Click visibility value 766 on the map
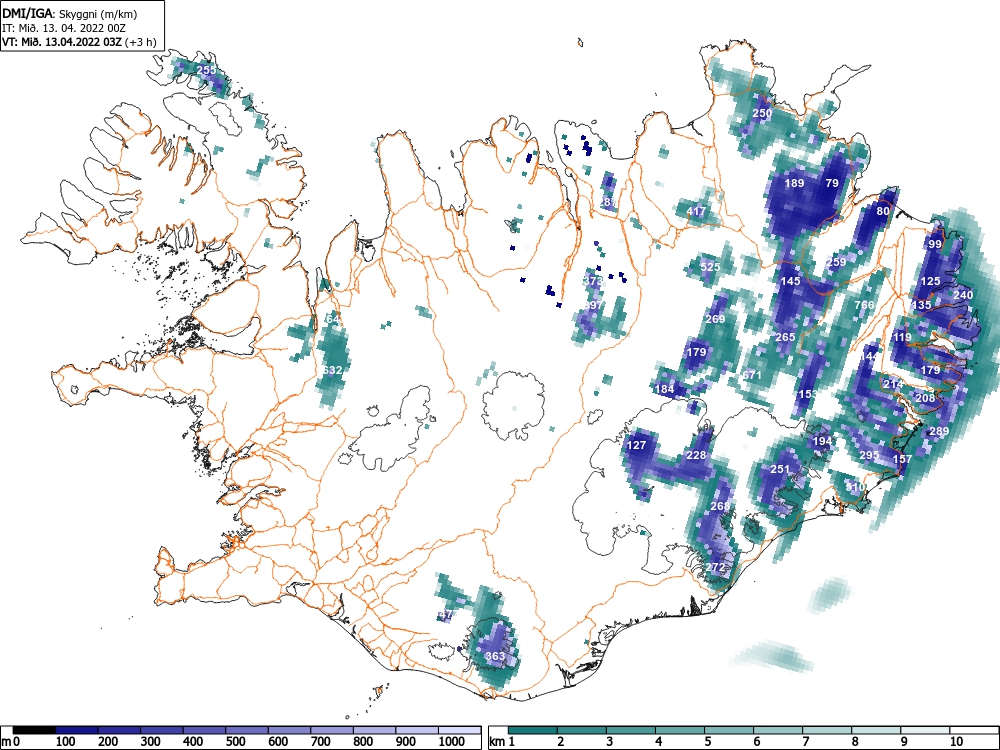 (x=864, y=305)
